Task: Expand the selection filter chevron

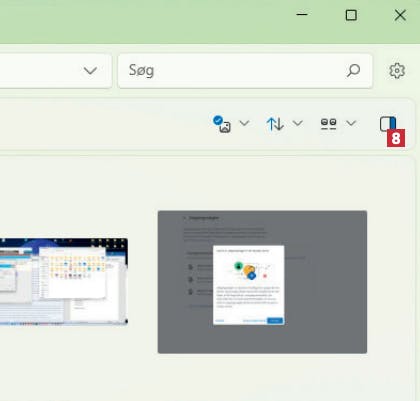Action: tap(244, 123)
